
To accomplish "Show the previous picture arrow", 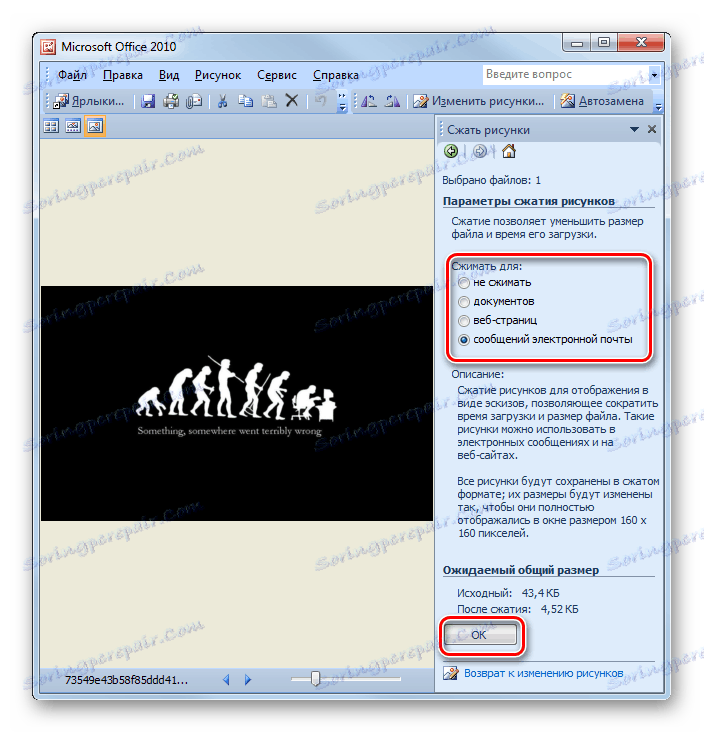I will pyautogui.click(x=226, y=680).
